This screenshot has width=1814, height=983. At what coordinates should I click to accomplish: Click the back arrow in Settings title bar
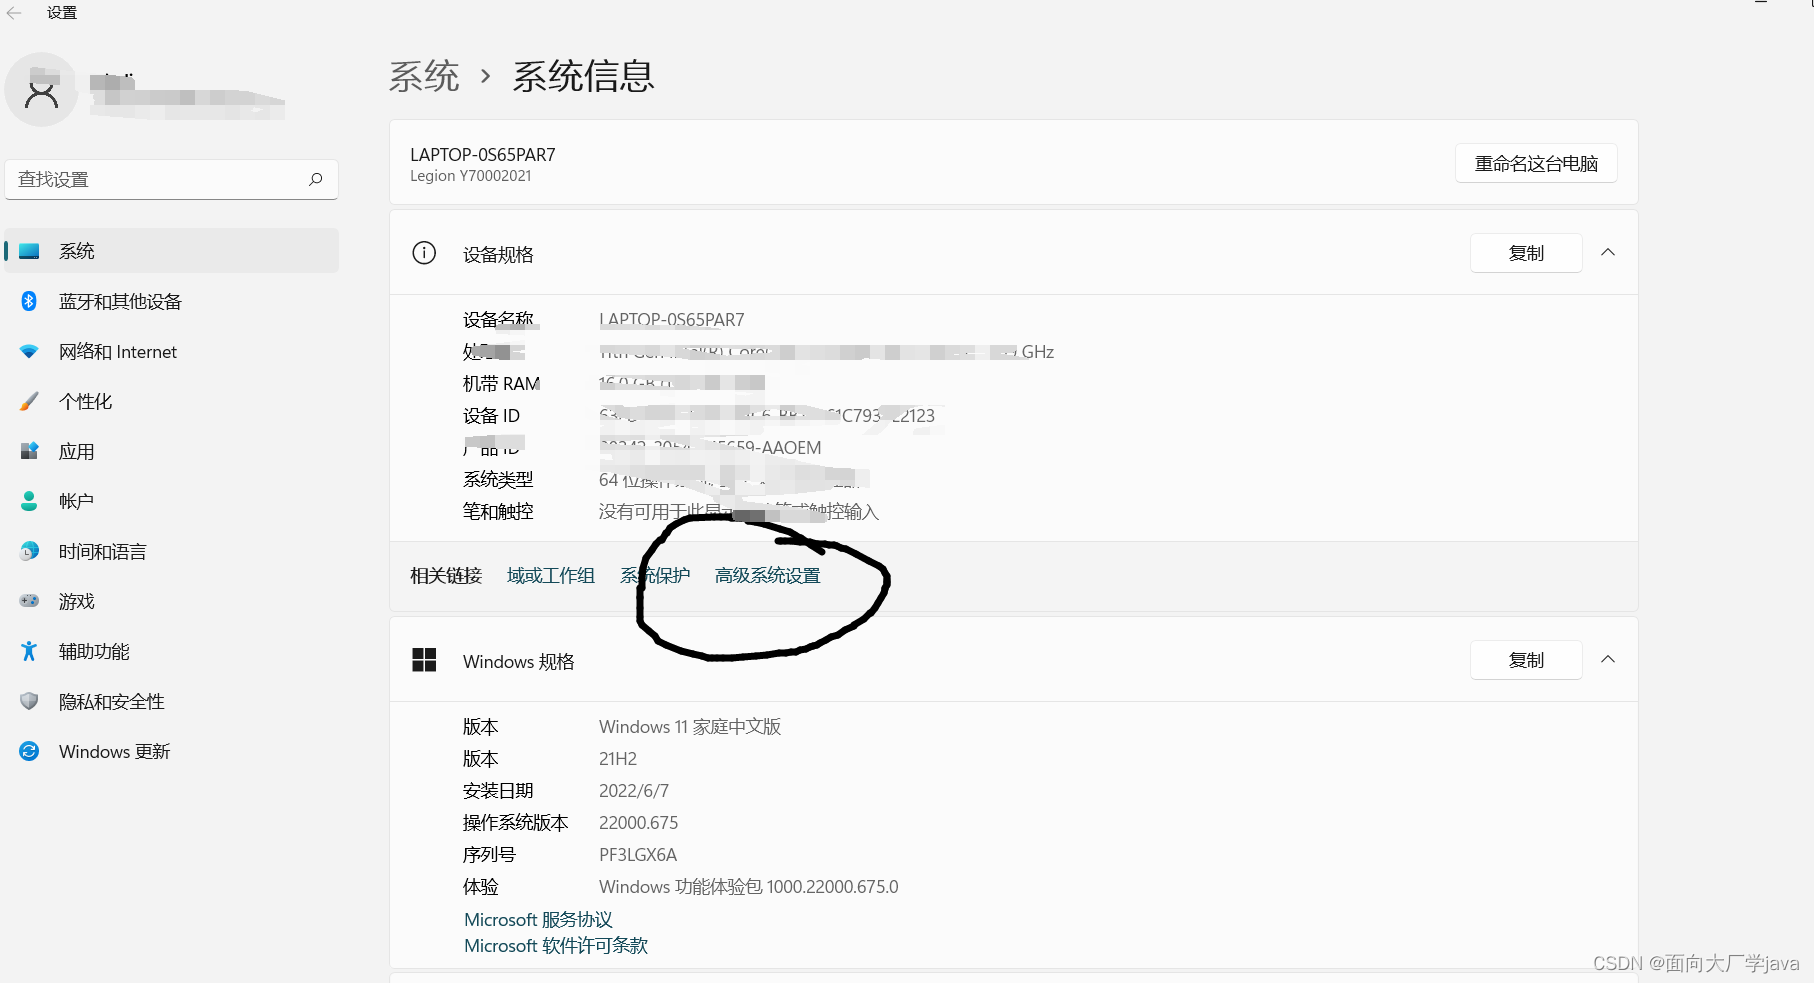pos(14,13)
